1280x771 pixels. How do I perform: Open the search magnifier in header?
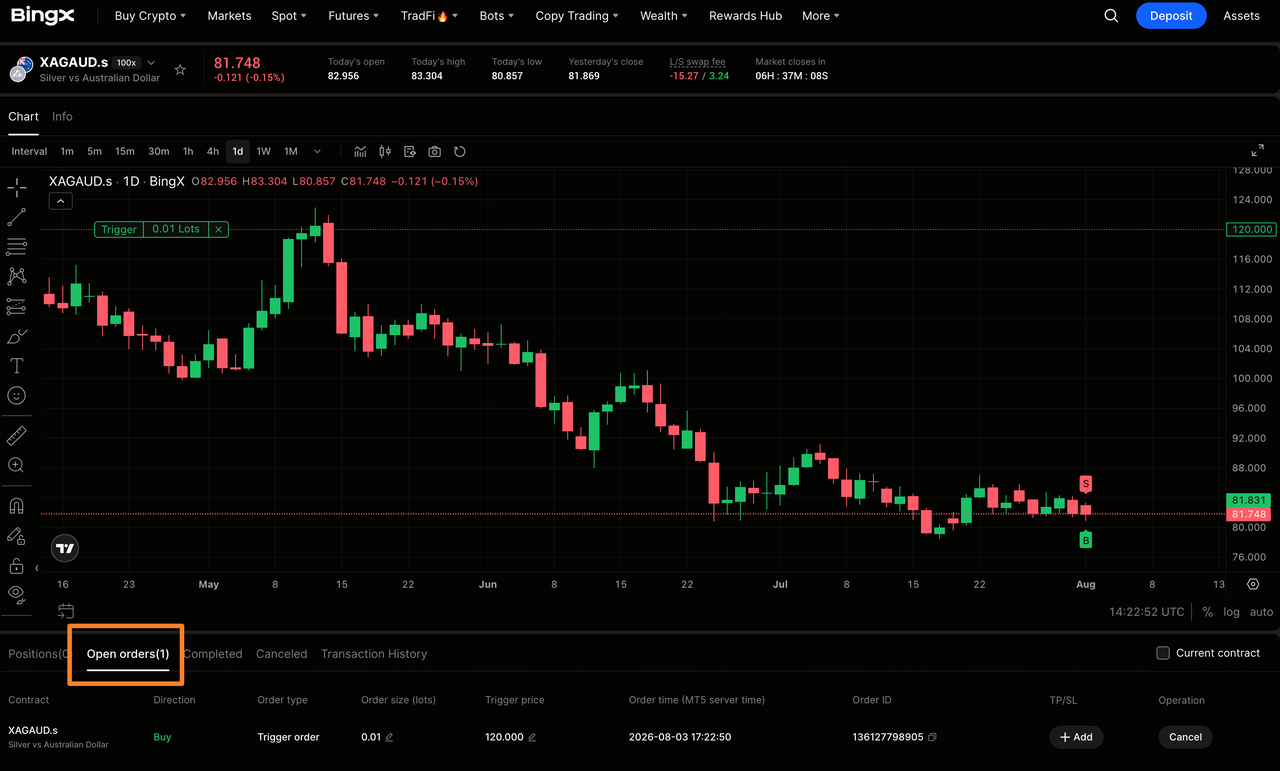[x=1111, y=16]
